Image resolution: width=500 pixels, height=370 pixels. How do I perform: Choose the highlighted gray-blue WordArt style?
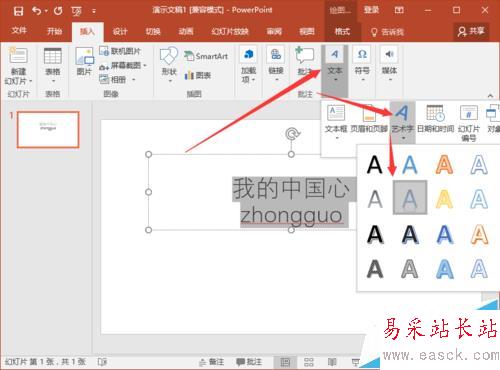click(x=410, y=198)
